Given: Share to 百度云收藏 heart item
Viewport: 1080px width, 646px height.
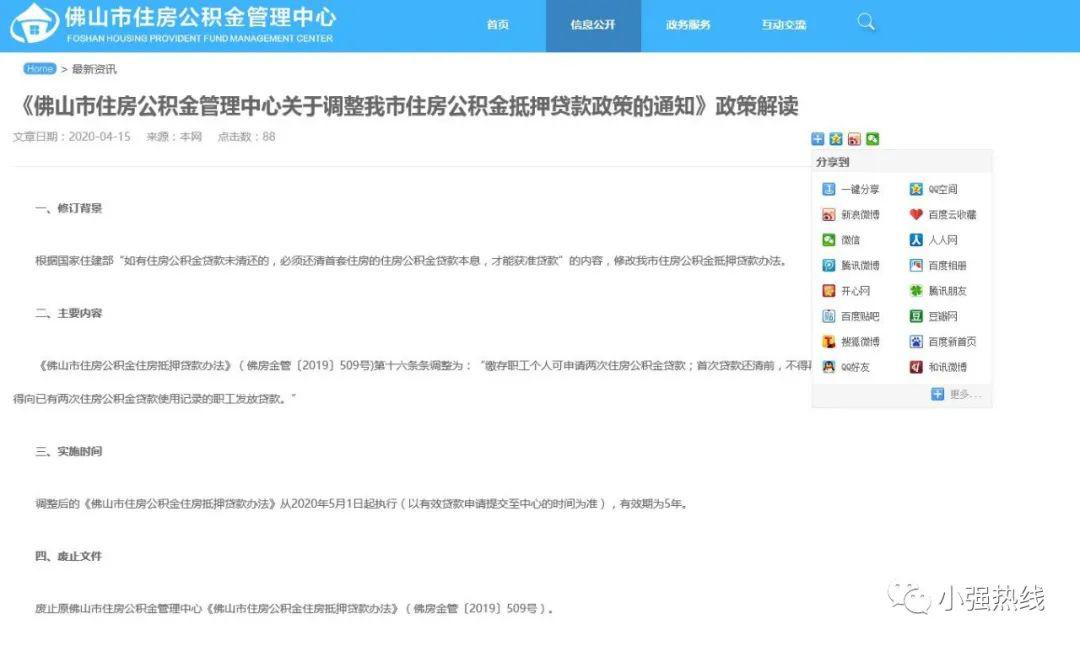Looking at the screenshot, I should (x=943, y=214).
